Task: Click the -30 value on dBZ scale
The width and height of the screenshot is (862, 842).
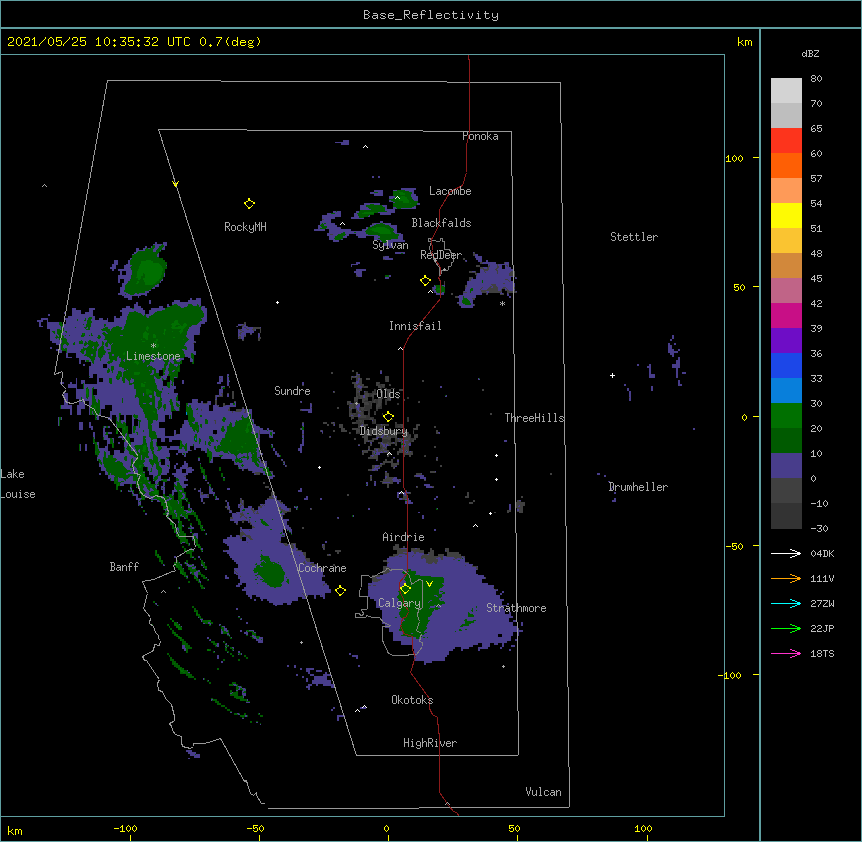Action: click(x=819, y=528)
